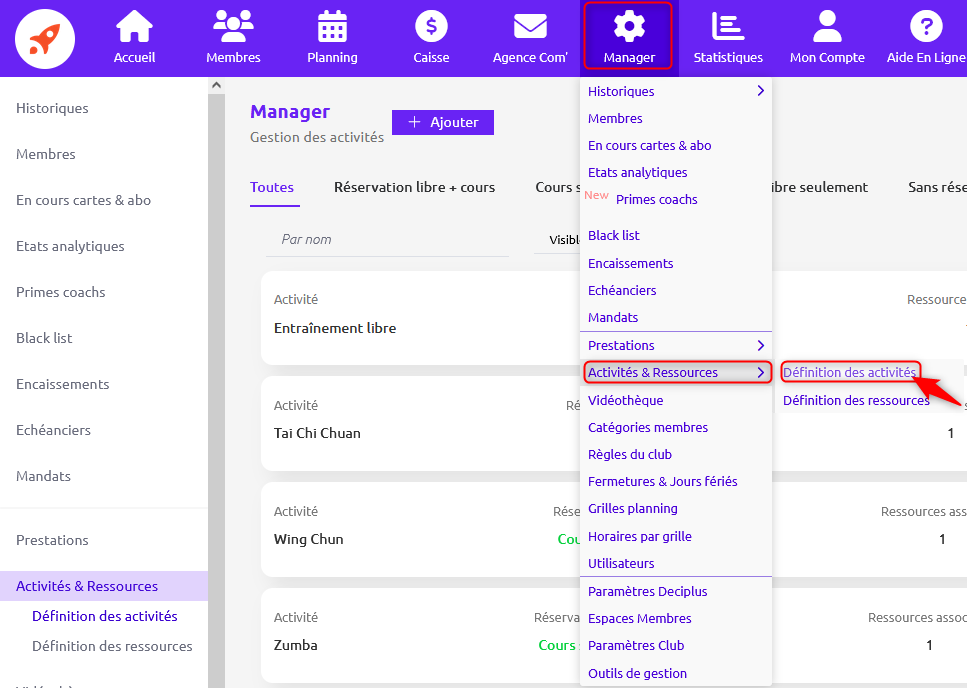
Task: Open Paramètres Deciplus menu entry
Action: click(x=648, y=591)
